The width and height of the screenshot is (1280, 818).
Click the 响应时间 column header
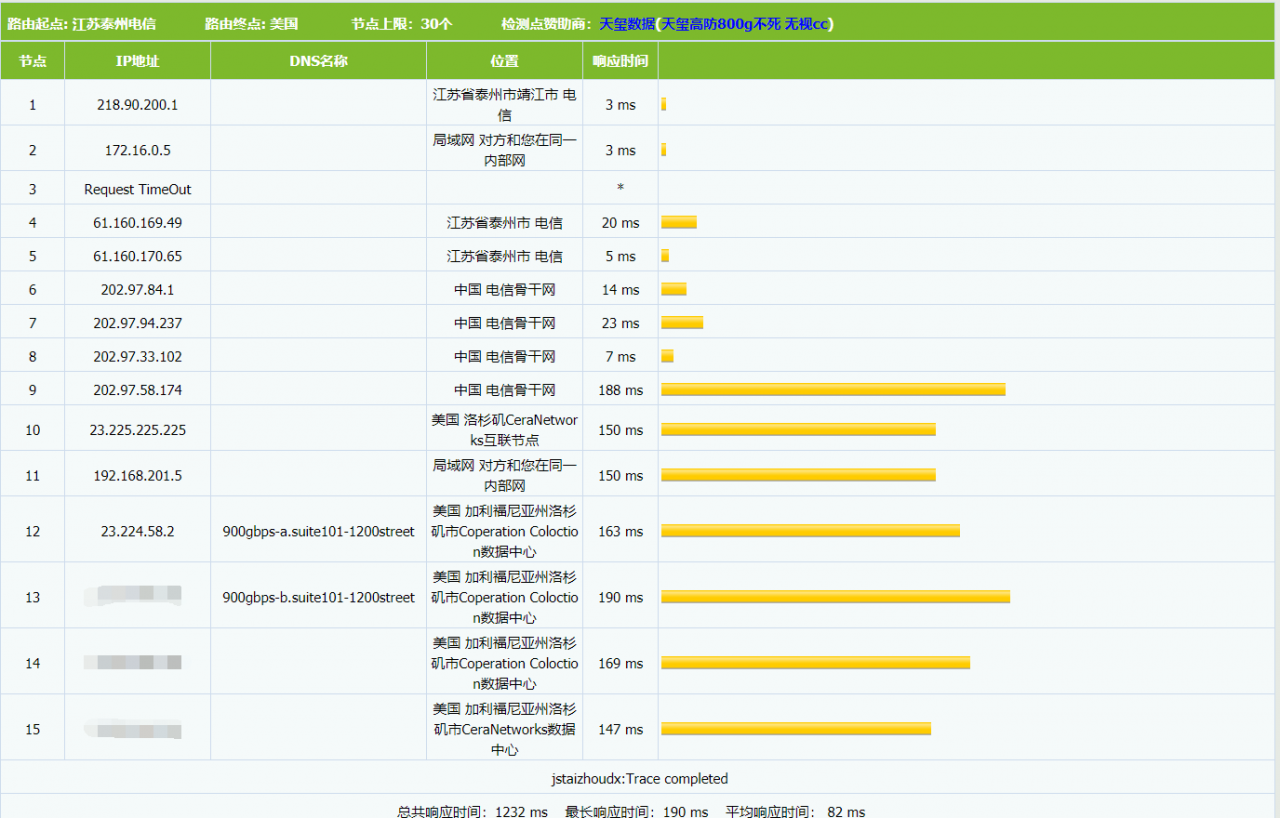click(619, 61)
